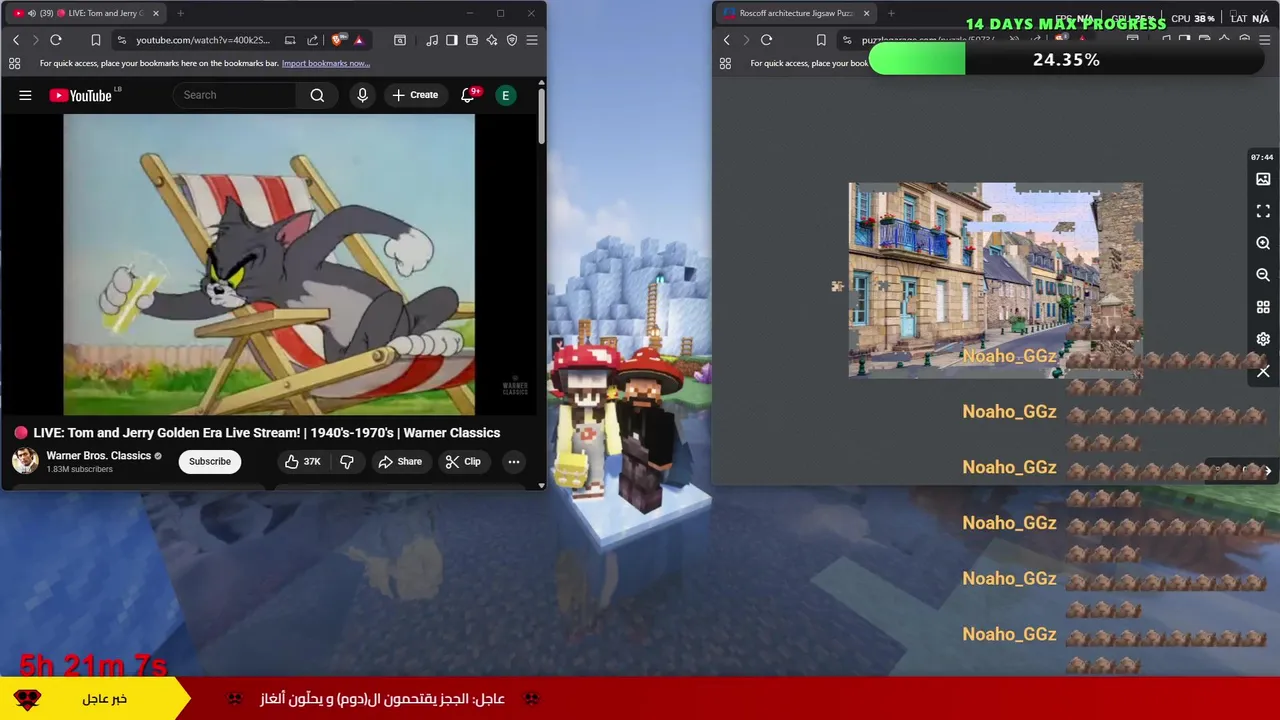
Task: Dislike the Tom and Jerry video
Action: [x=347, y=461]
